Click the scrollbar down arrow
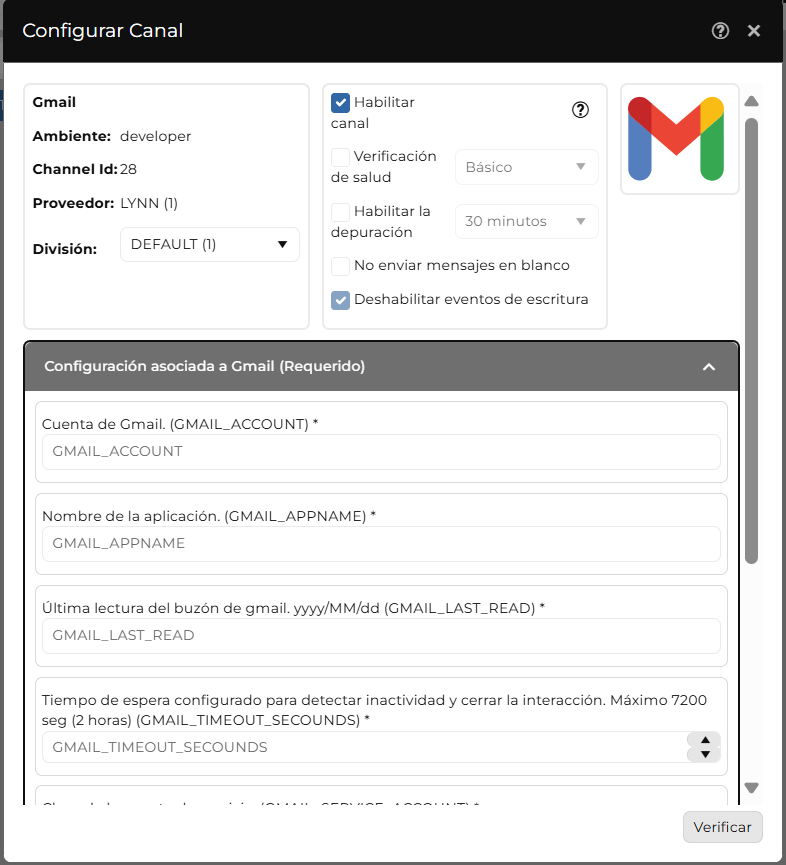 [x=751, y=788]
